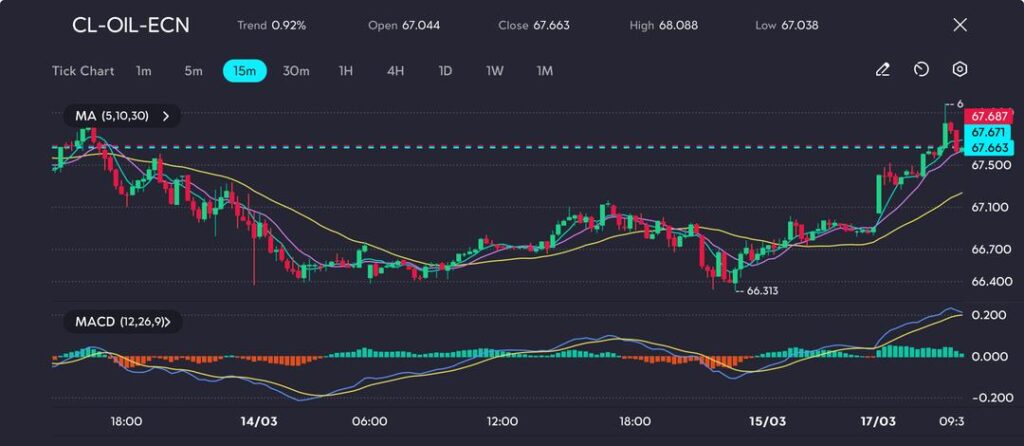Select the active 15m timeframe

[x=244, y=71]
